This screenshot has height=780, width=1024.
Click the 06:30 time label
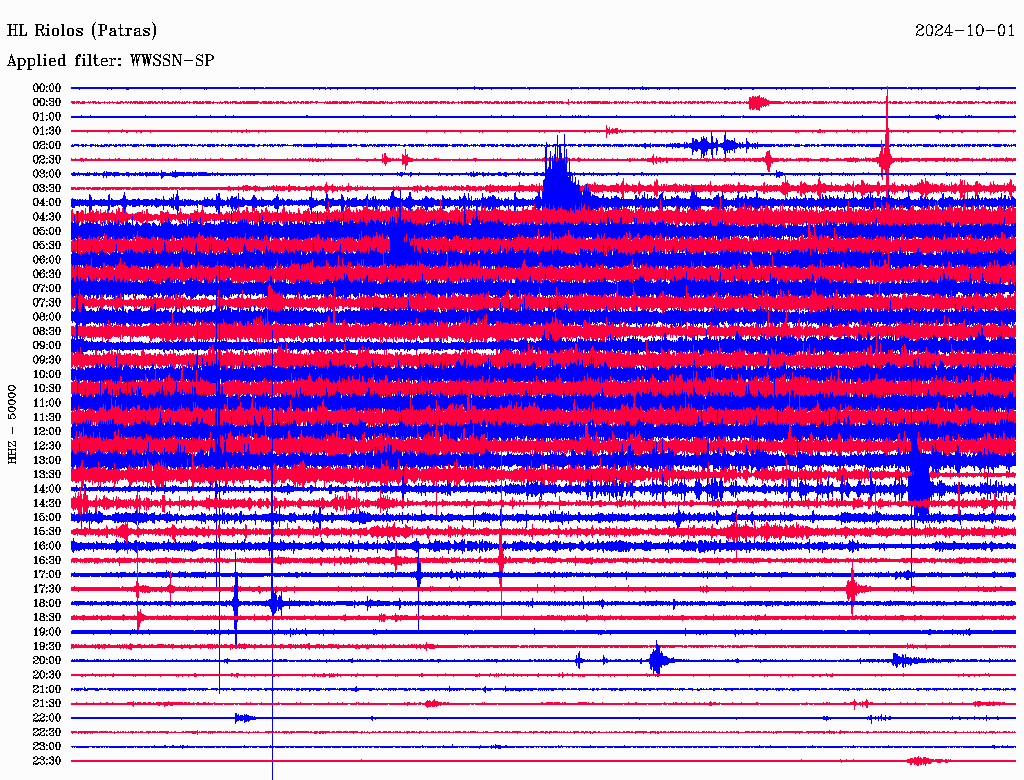point(47,274)
